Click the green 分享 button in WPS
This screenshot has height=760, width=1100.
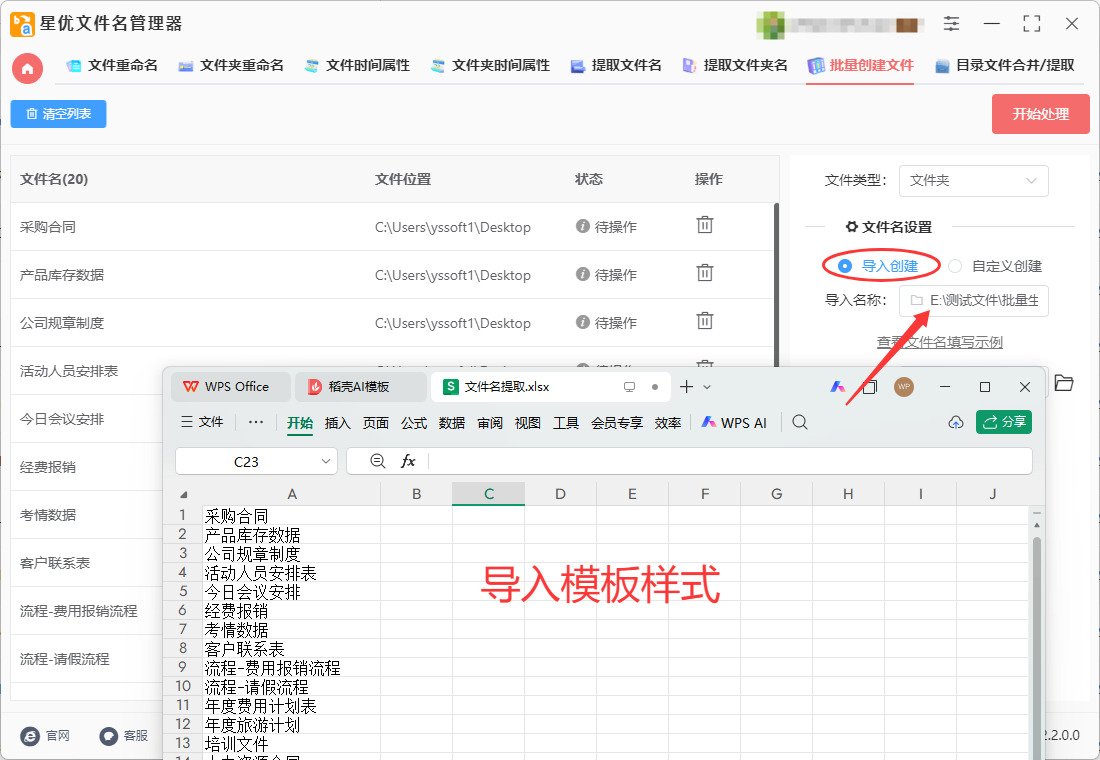point(1004,422)
